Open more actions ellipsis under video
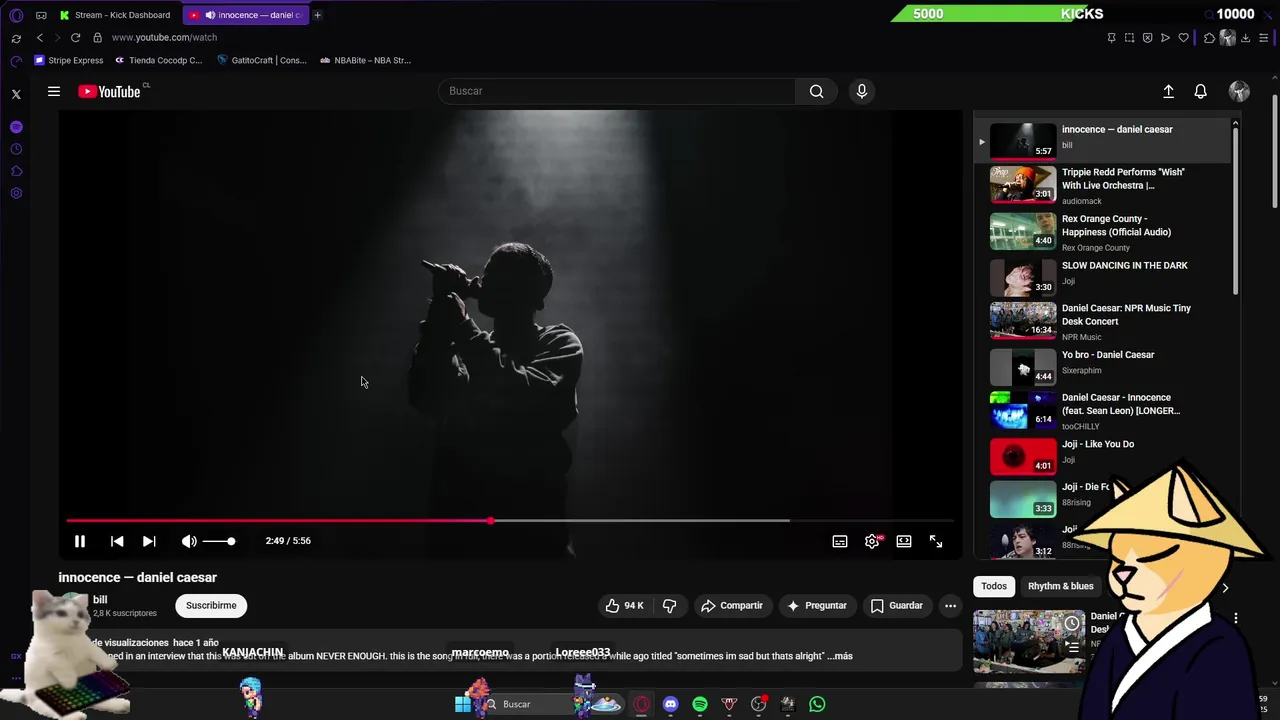 coord(950,605)
